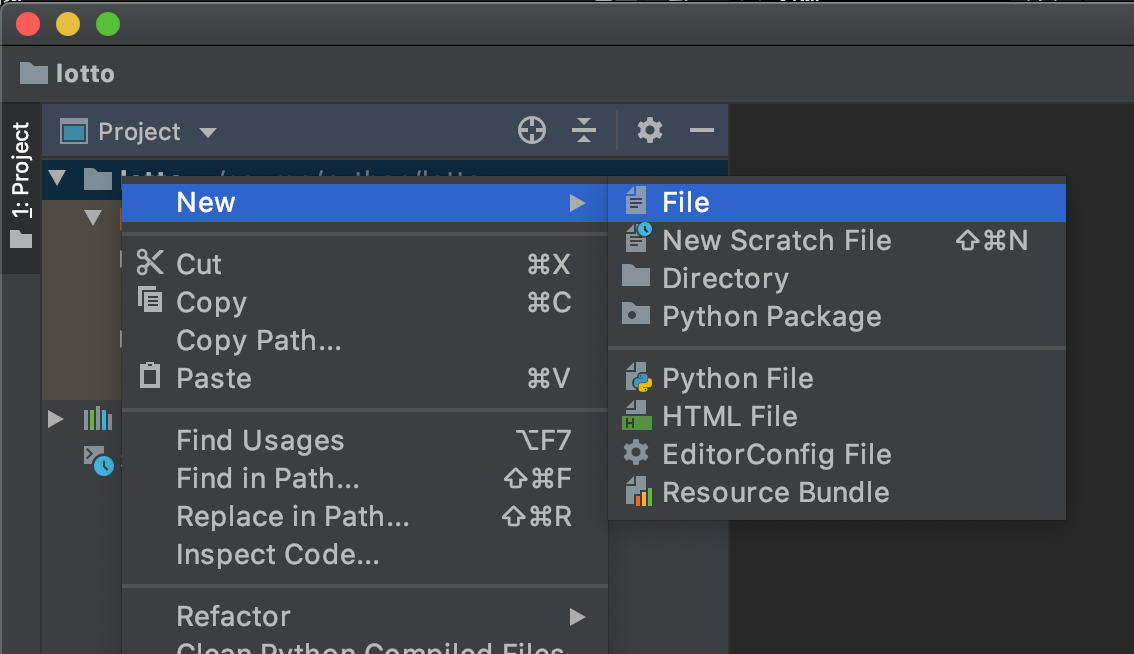
Task: Choose Inspect Code... from the context menu
Action: (277, 554)
